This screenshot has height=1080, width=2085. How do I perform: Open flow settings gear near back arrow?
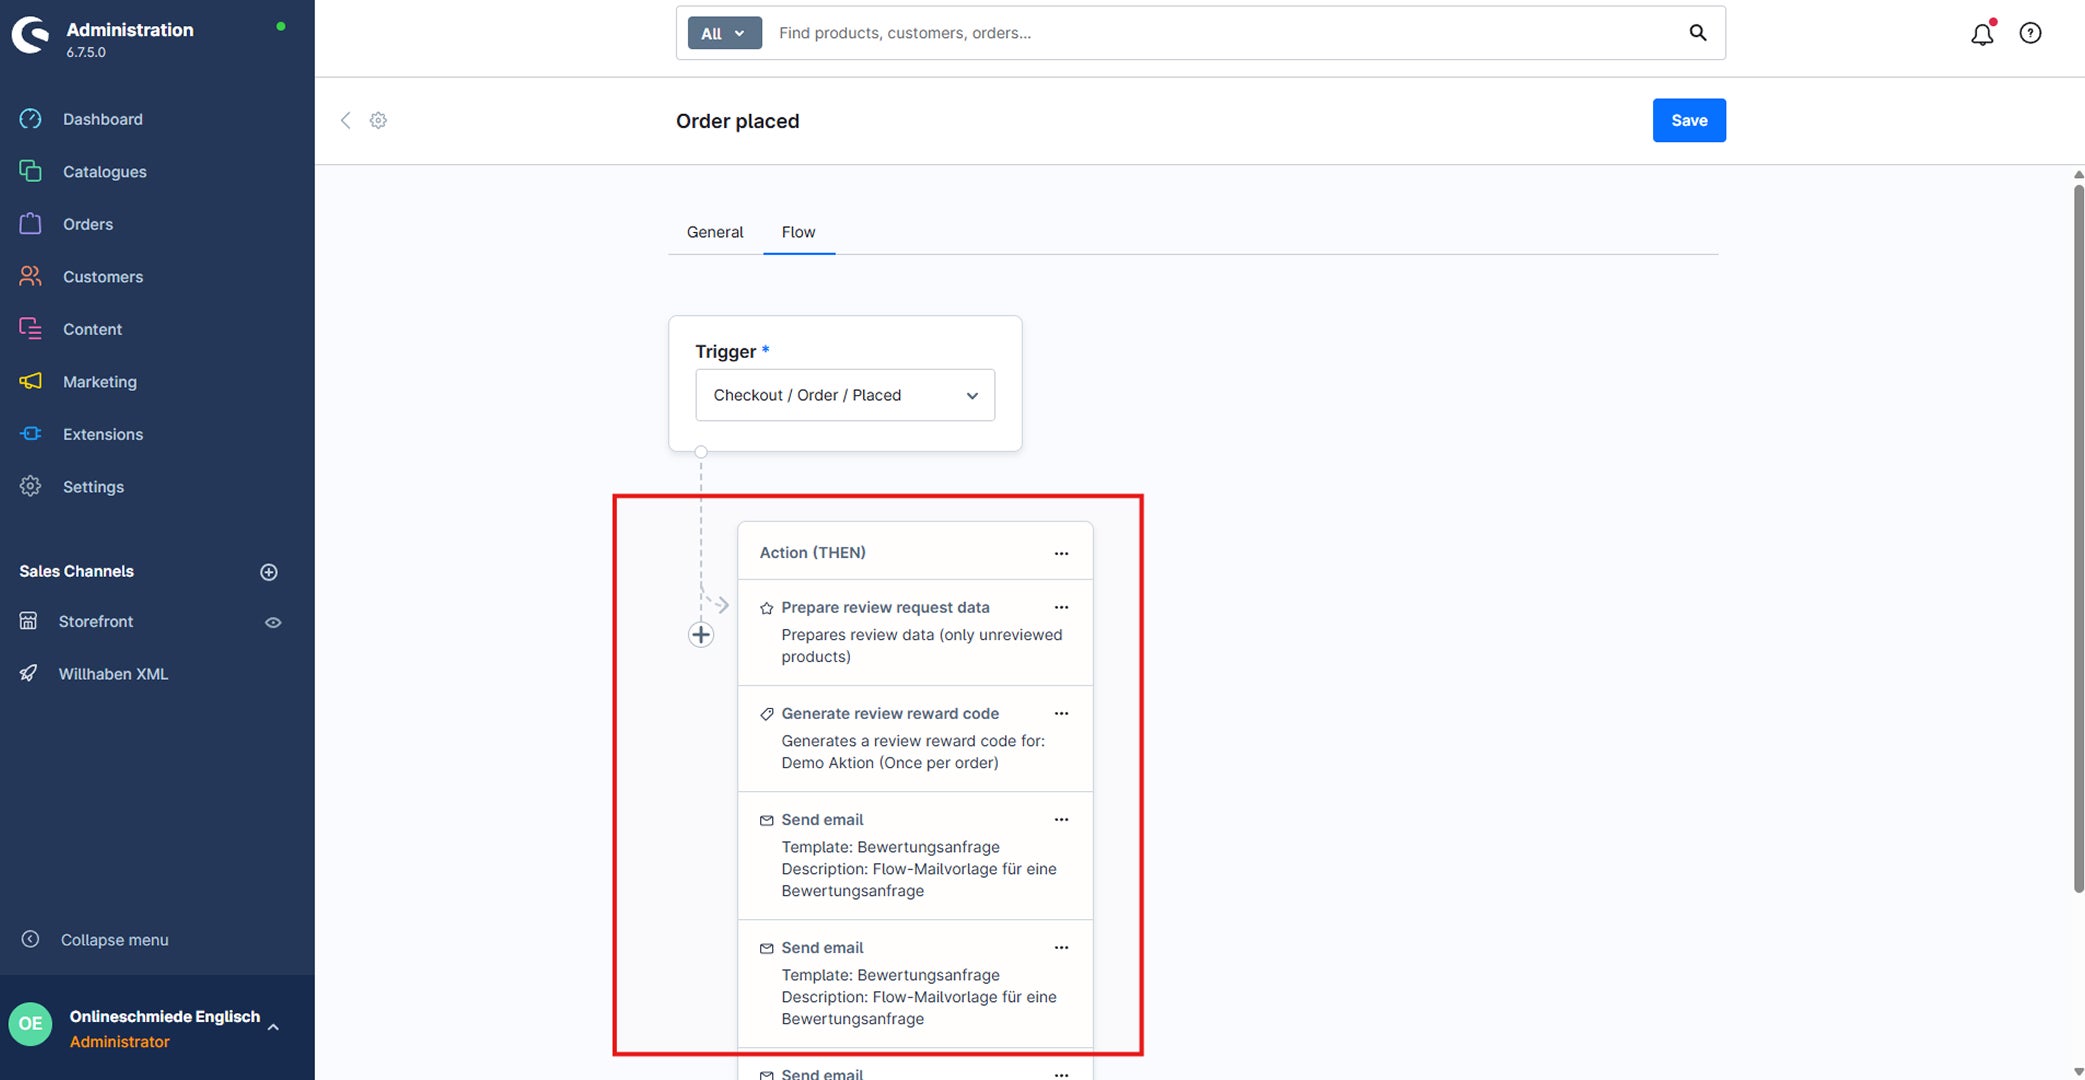378,120
